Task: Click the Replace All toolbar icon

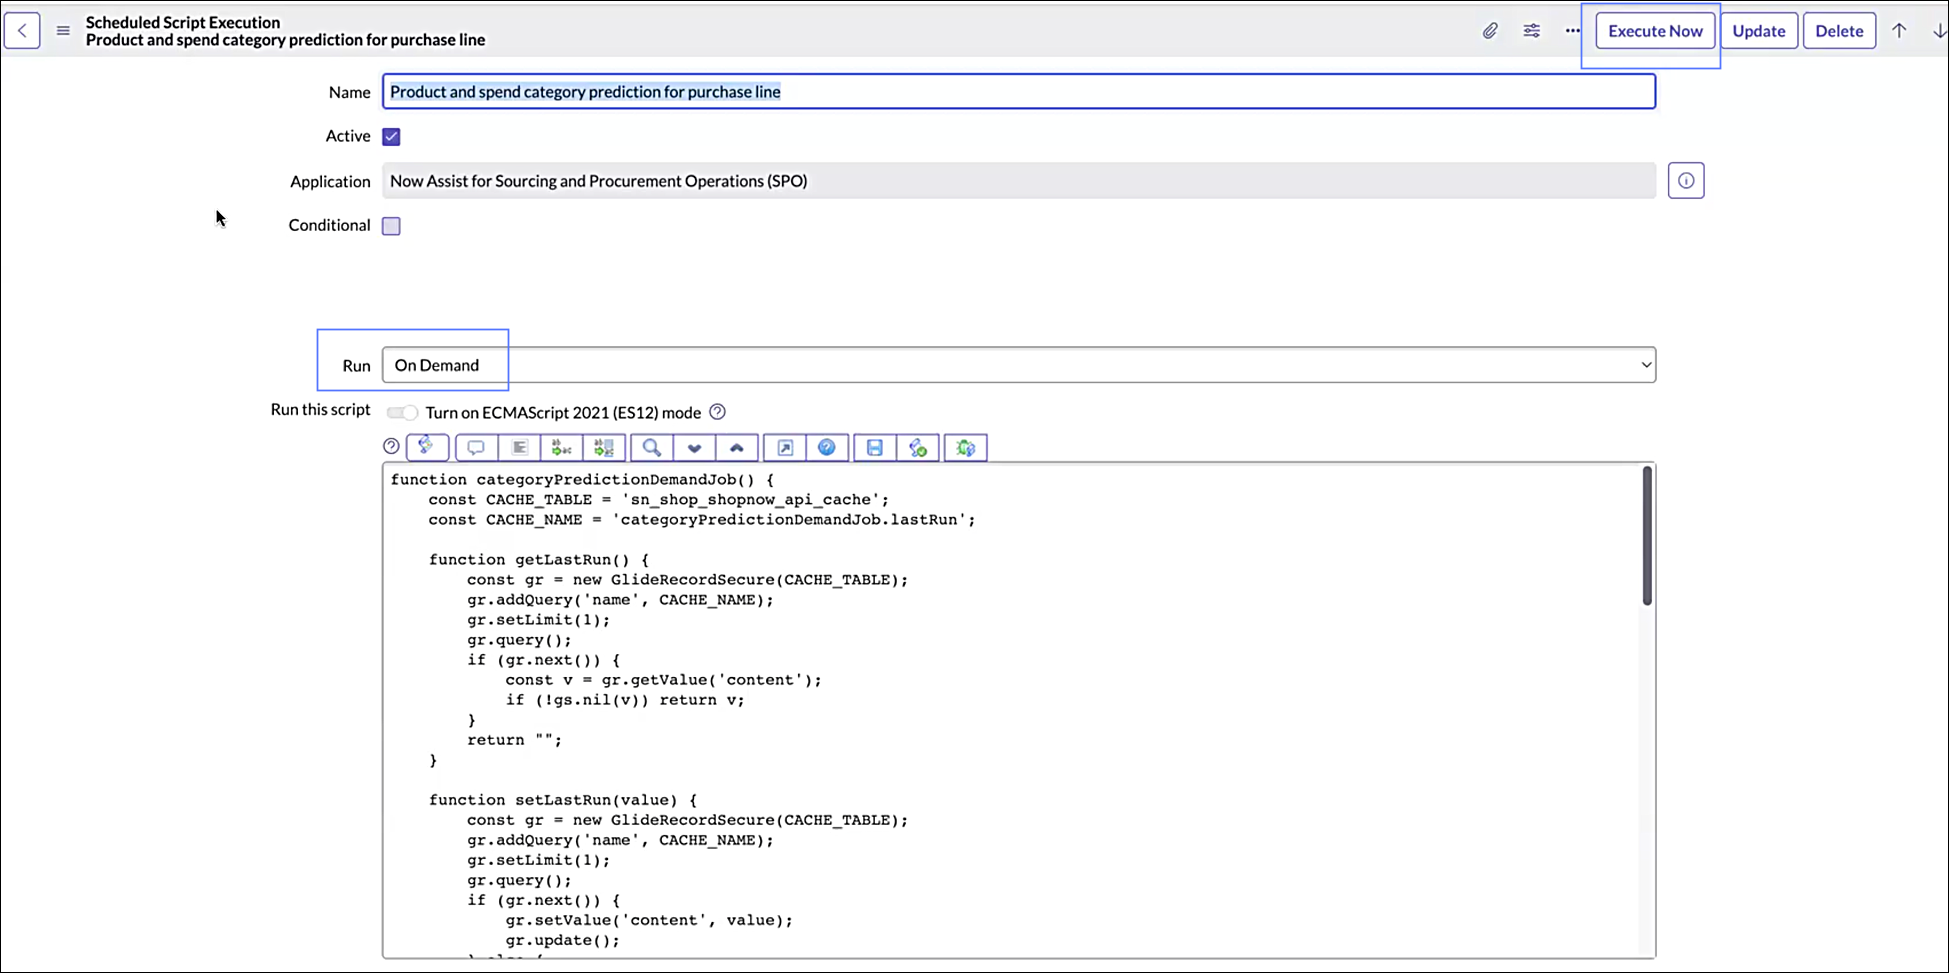Action: coord(604,448)
